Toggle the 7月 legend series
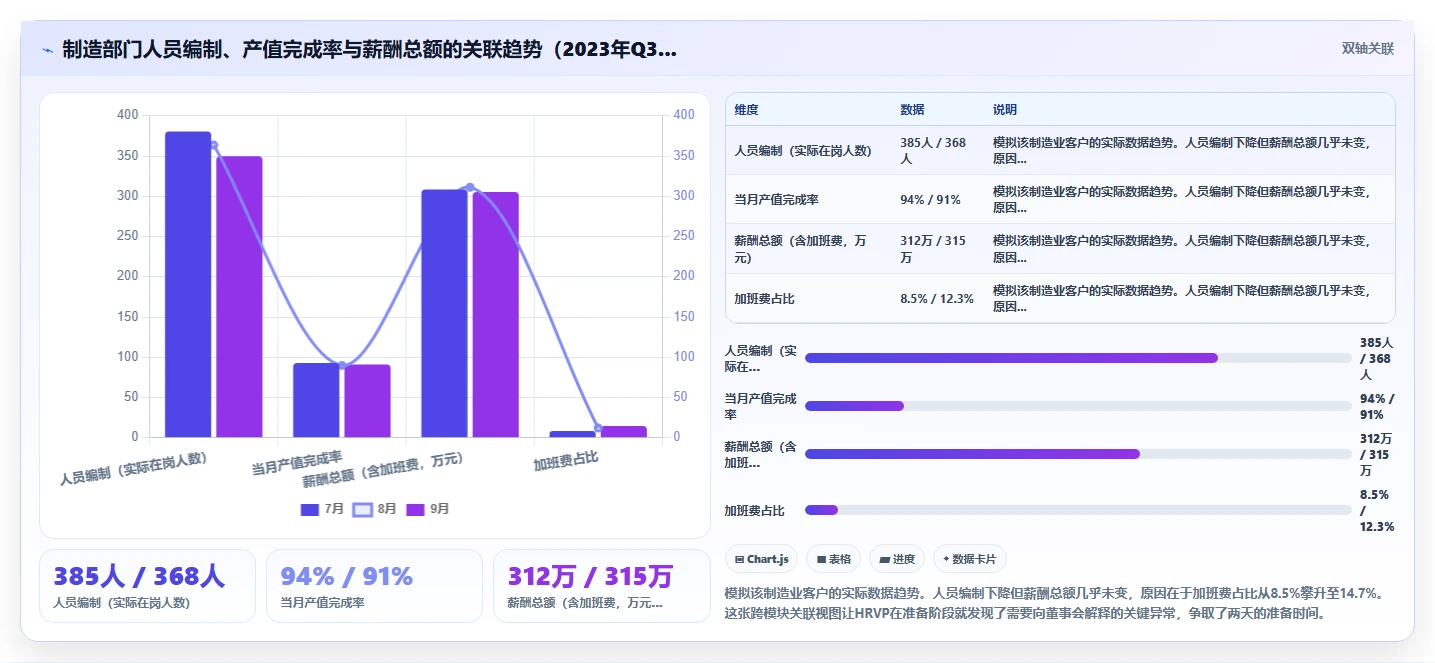The image size is (1435, 663). point(322,509)
